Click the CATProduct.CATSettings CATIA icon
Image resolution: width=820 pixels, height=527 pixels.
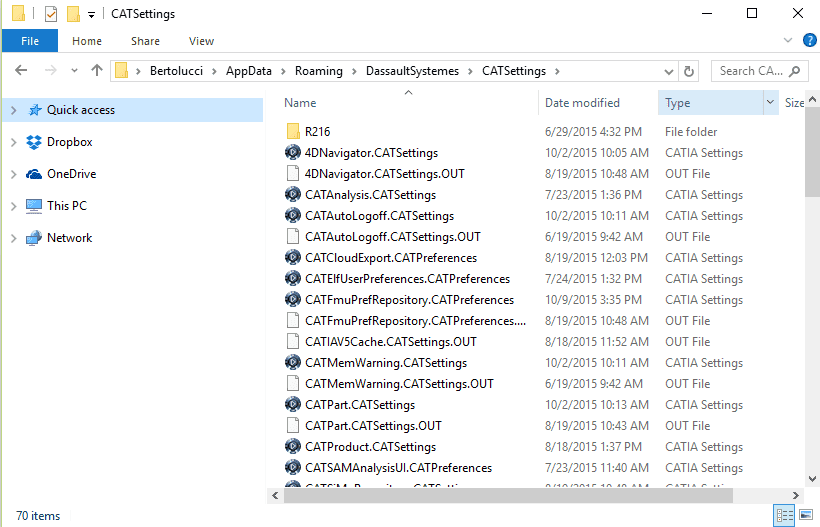(293, 446)
